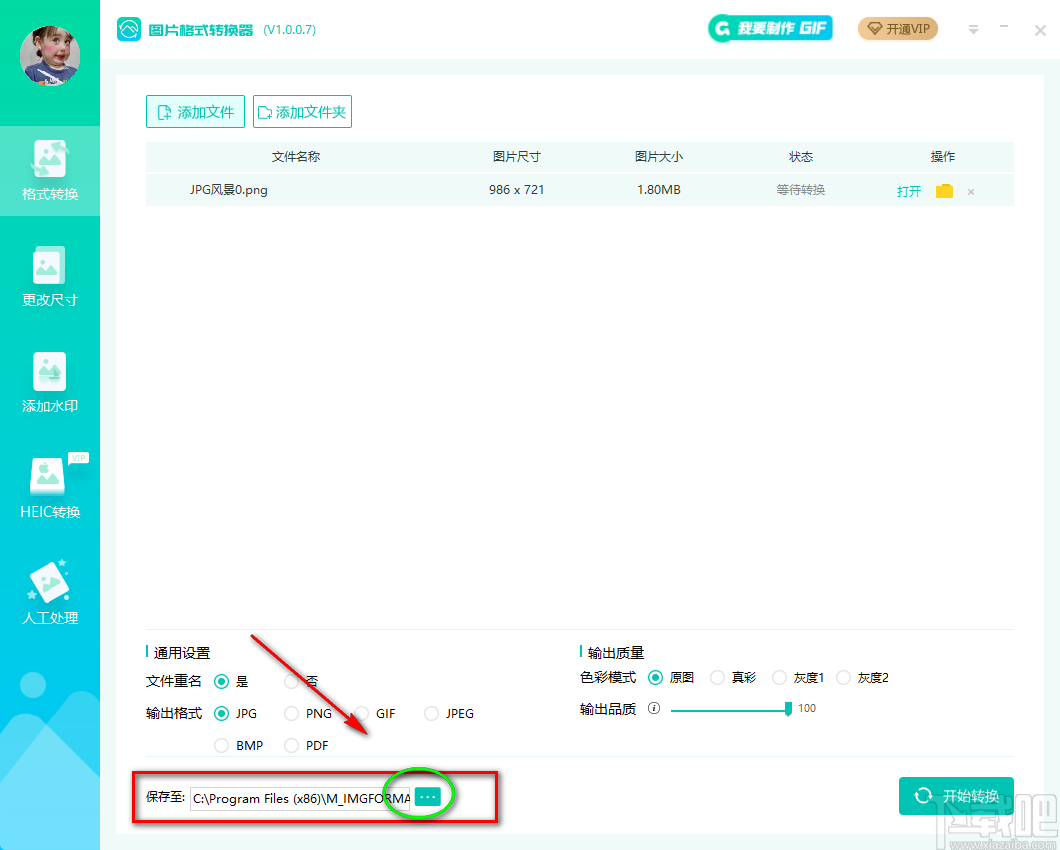Select JPG as the output format
The width and height of the screenshot is (1060, 850).
(x=221, y=713)
